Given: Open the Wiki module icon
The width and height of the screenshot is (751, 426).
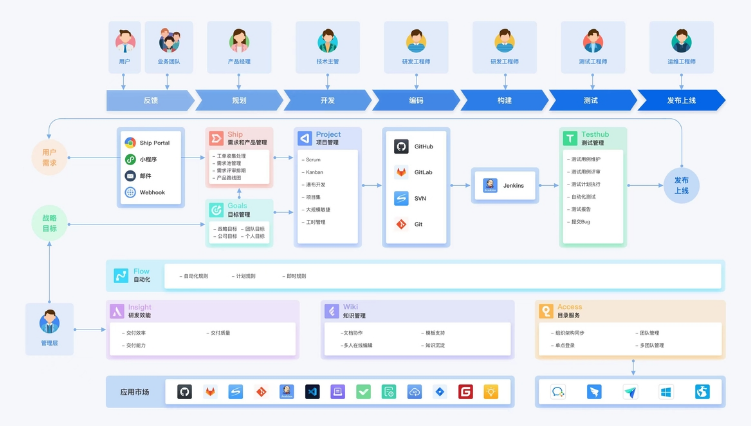Looking at the screenshot, I should pos(331,312).
